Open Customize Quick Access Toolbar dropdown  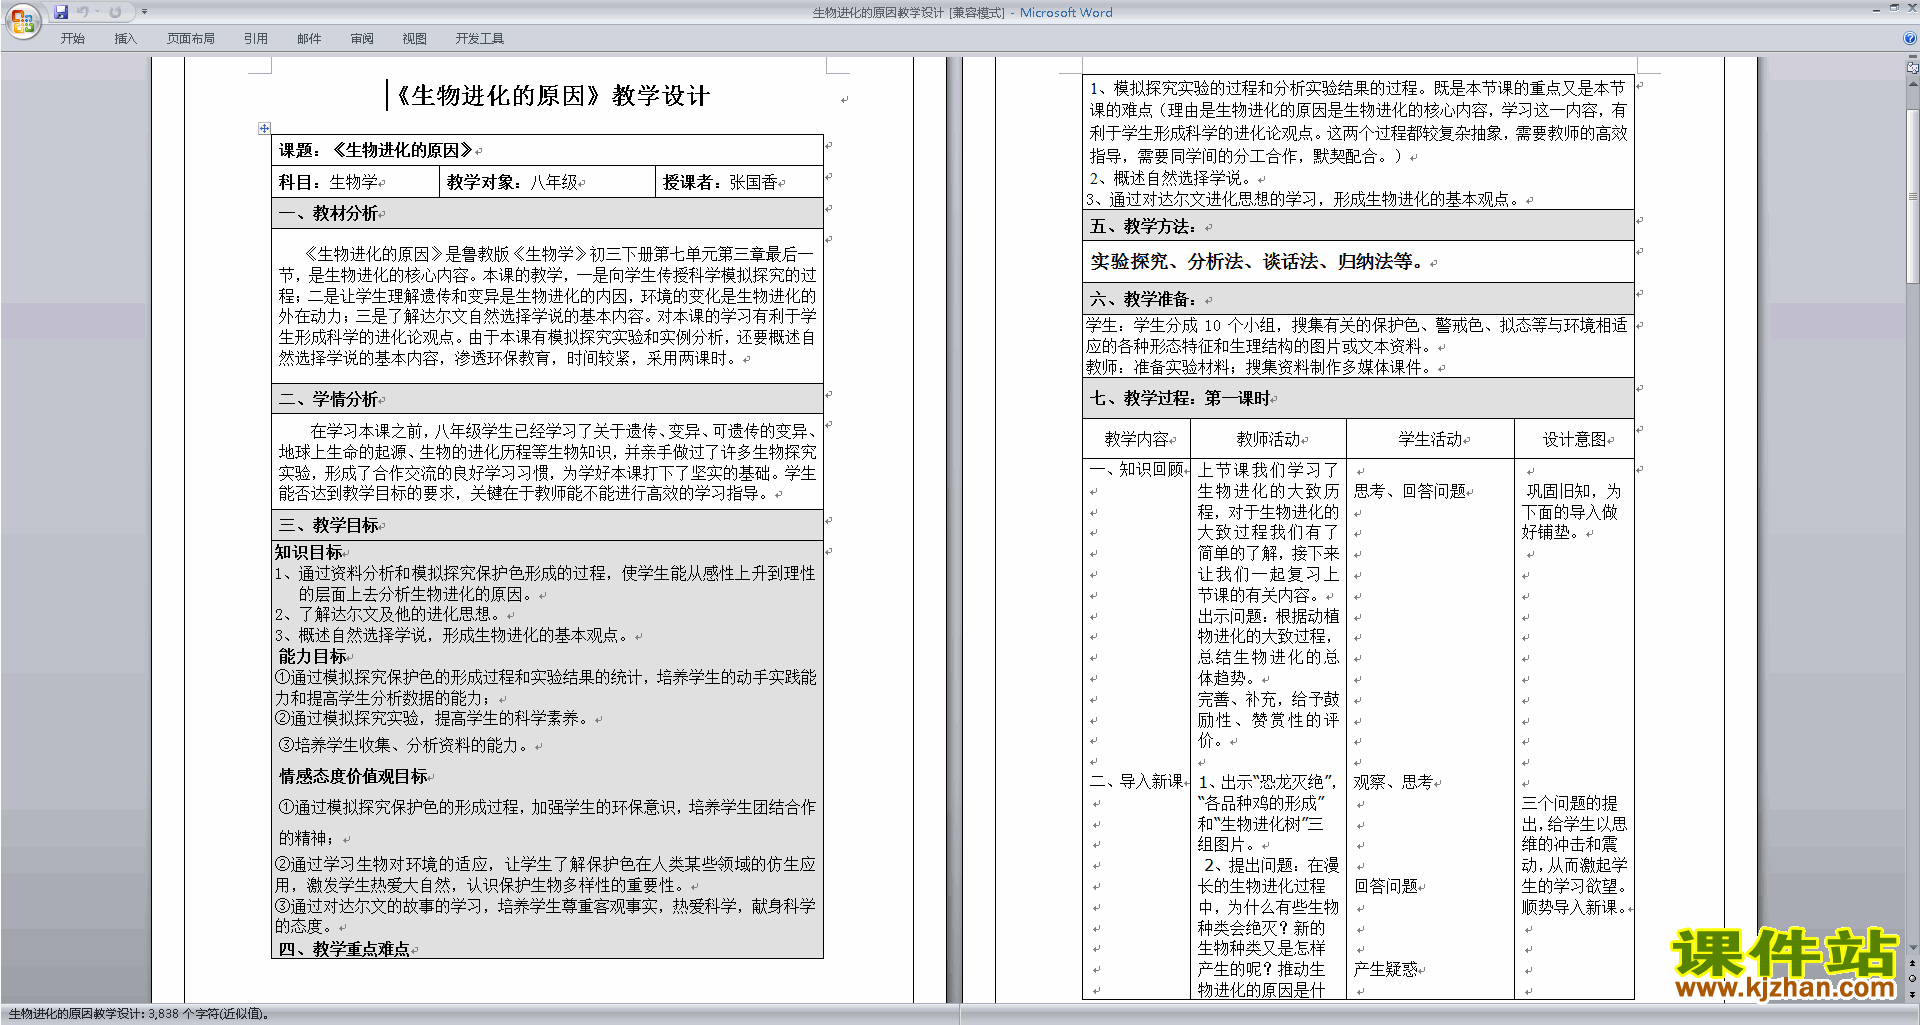click(x=144, y=12)
